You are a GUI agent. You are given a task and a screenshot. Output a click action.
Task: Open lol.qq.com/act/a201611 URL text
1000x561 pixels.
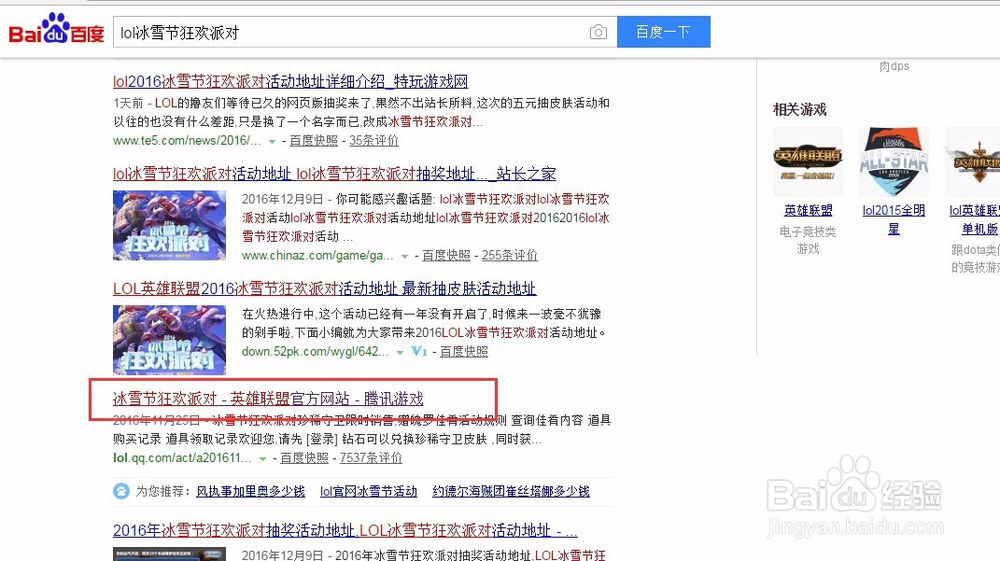pyautogui.click(x=182, y=458)
